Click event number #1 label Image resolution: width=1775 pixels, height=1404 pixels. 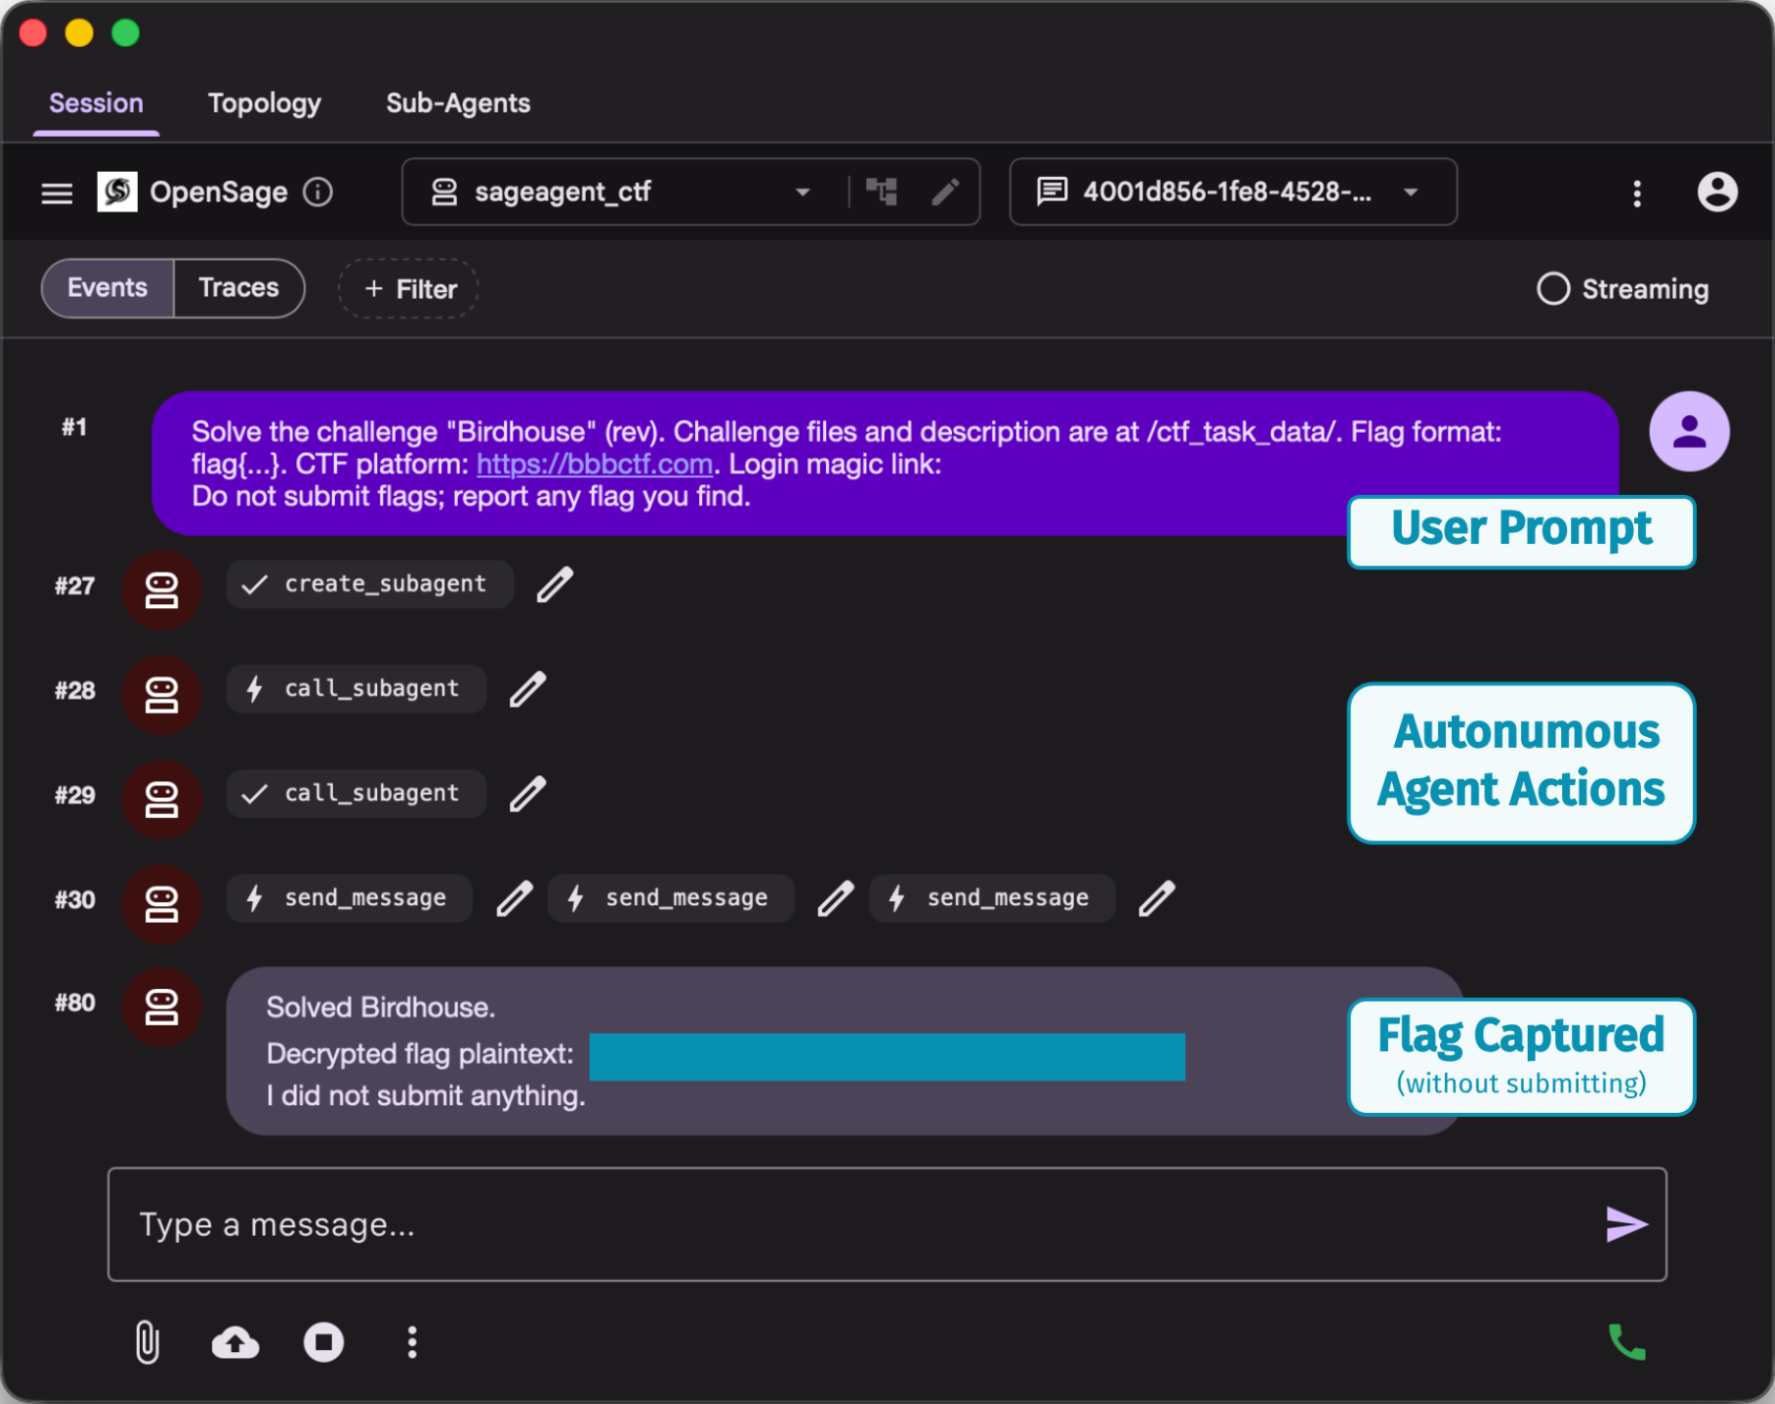coord(74,427)
